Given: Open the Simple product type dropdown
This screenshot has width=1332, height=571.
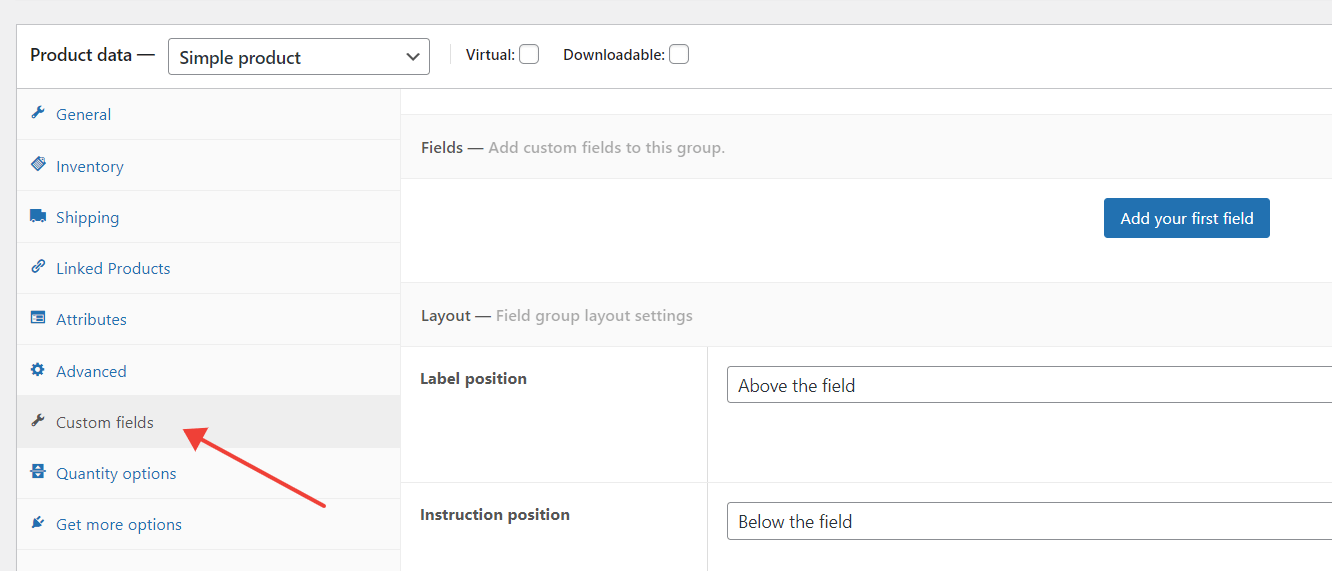Looking at the screenshot, I should (299, 57).
